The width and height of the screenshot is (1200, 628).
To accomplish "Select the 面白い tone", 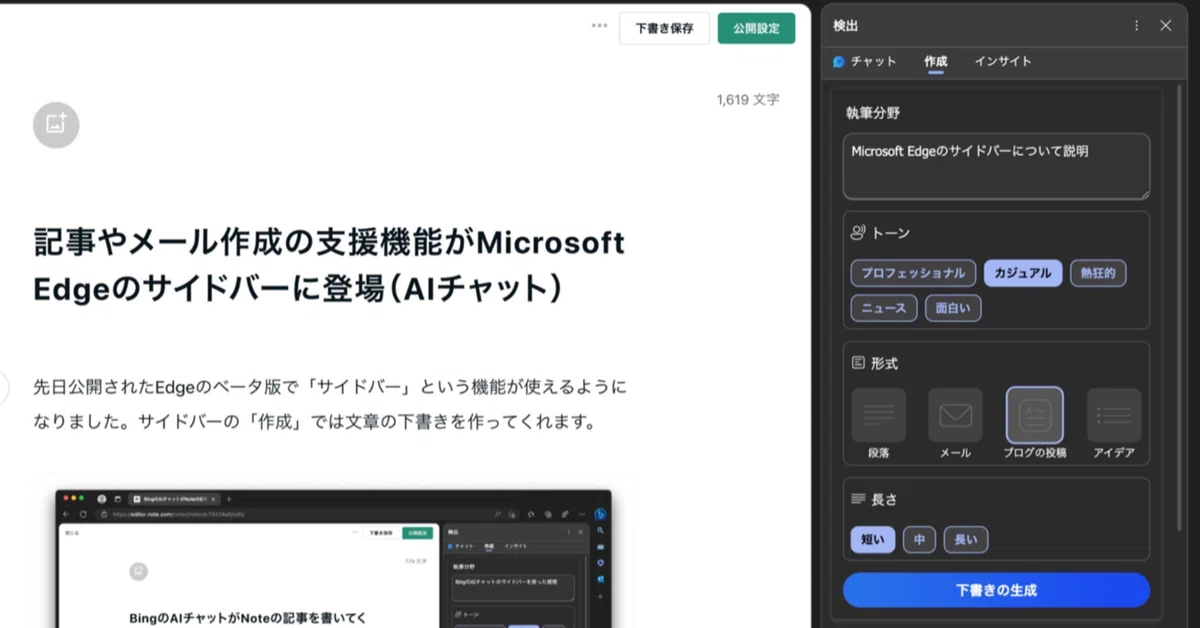I will coord(953,308).
